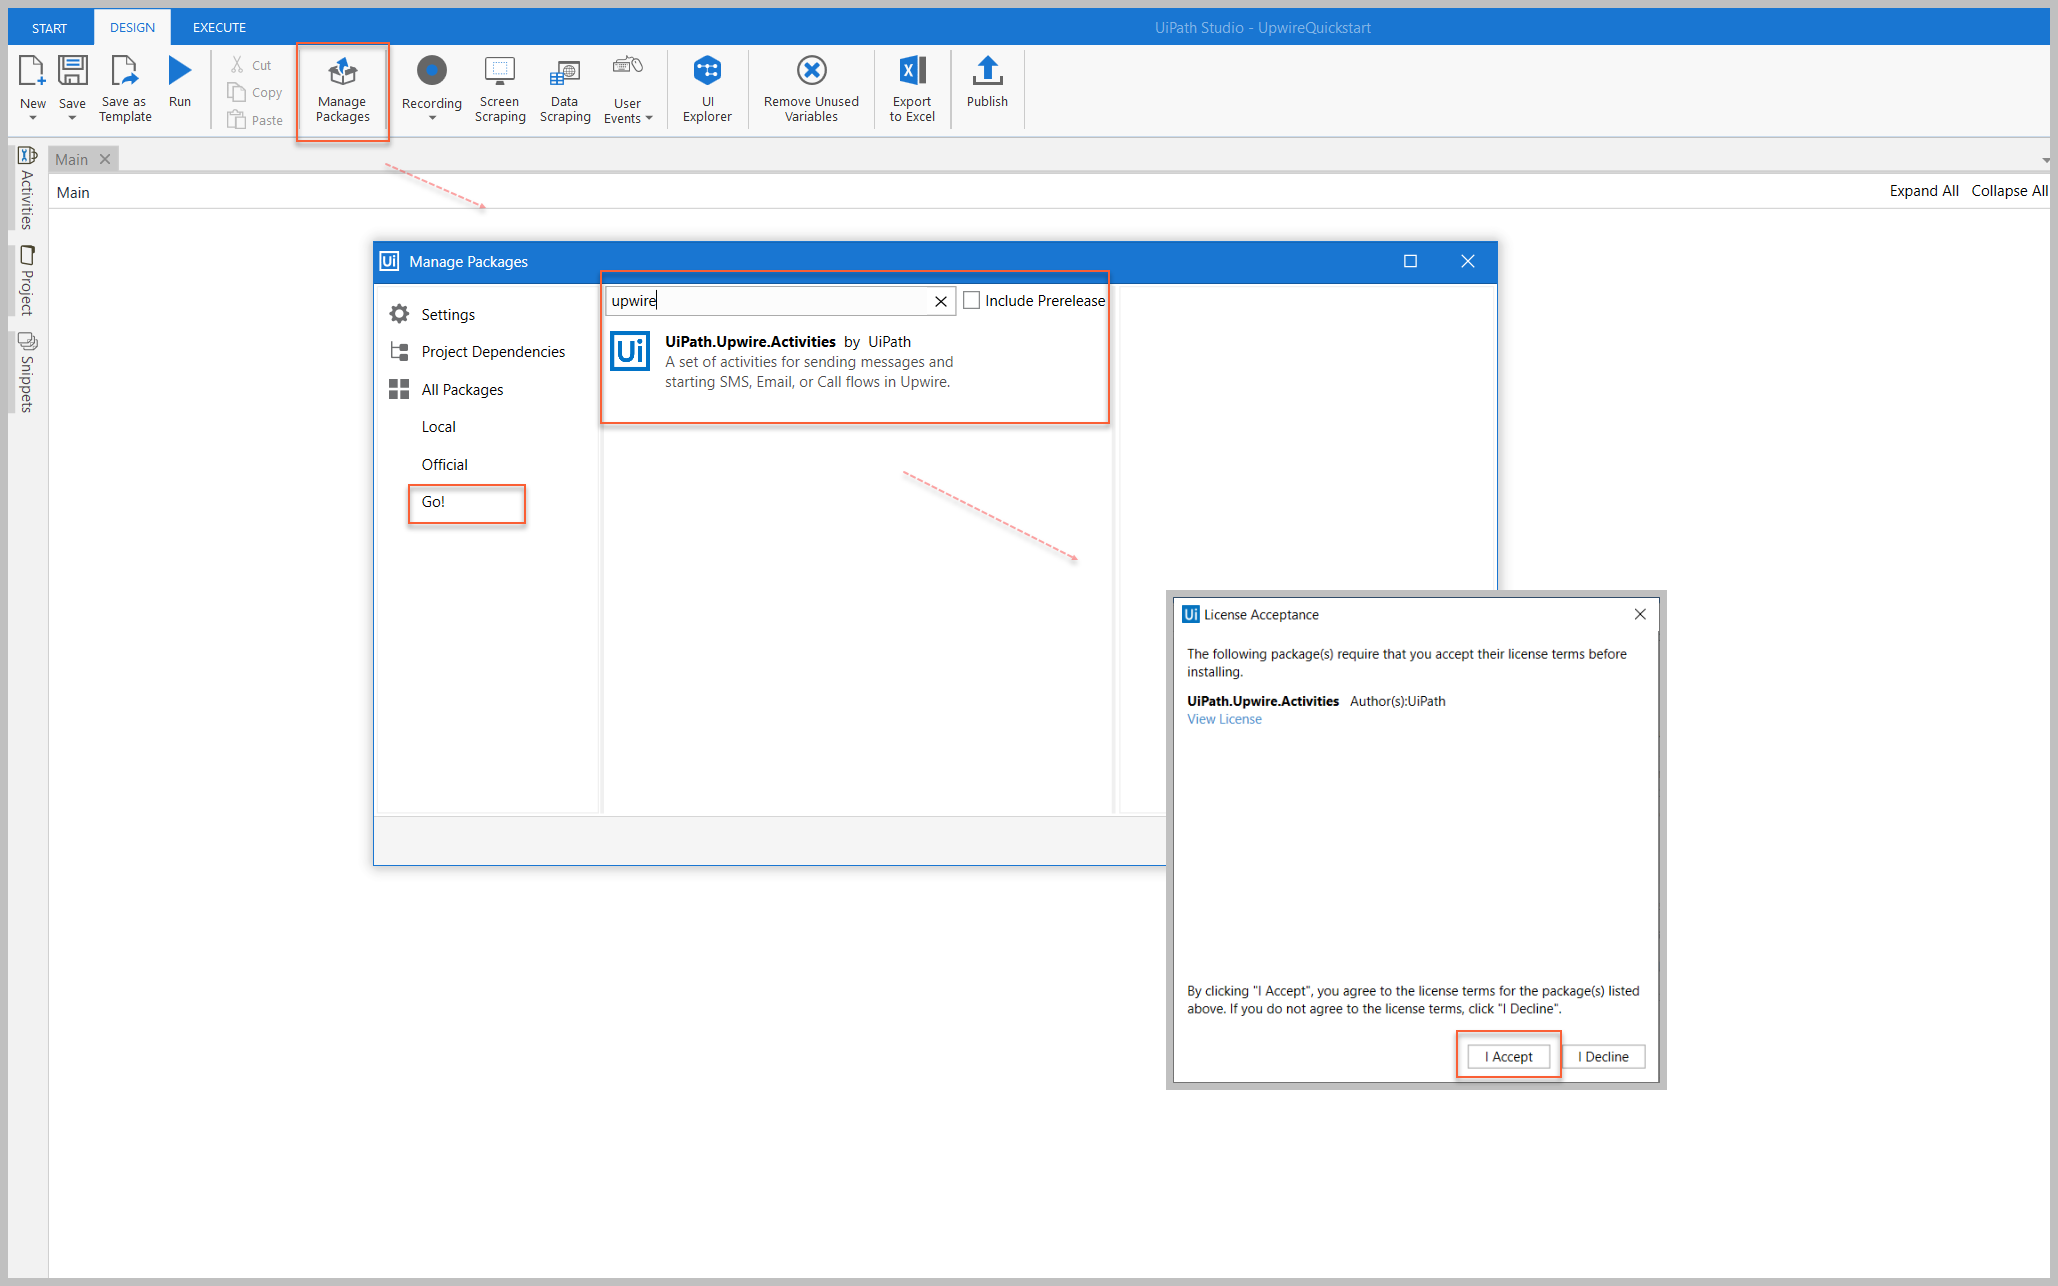This screenshot has height=1286, width=2058.
Task: Expand the User Events dropdown arrow
Action: tap(649, 118)
